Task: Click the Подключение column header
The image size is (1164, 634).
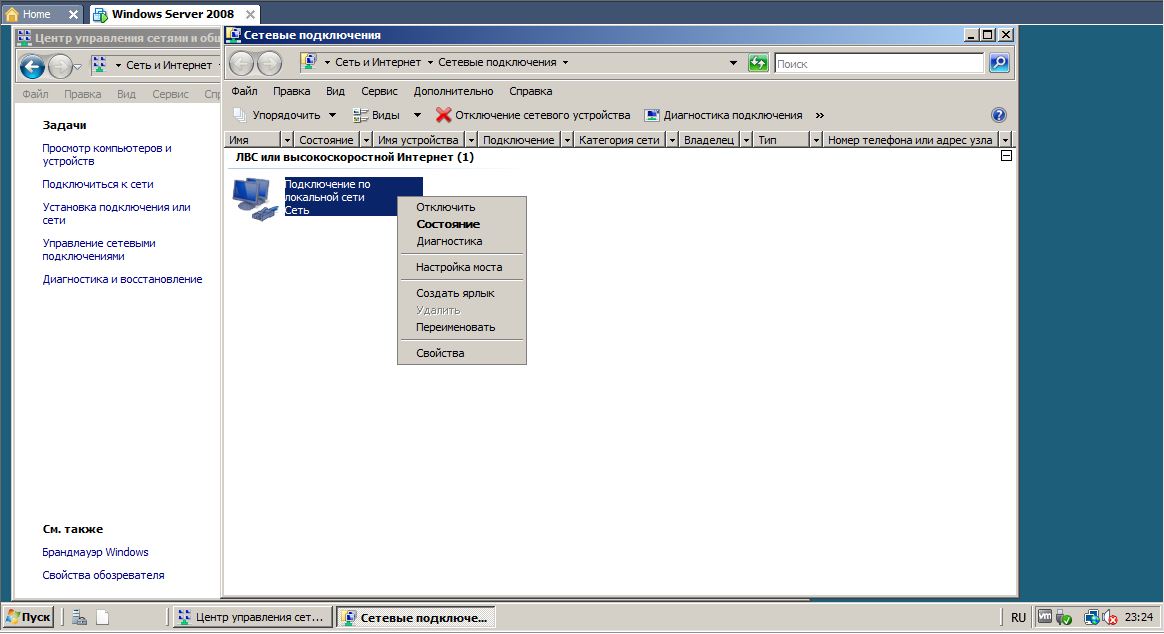Action: [x=519, y=140]
